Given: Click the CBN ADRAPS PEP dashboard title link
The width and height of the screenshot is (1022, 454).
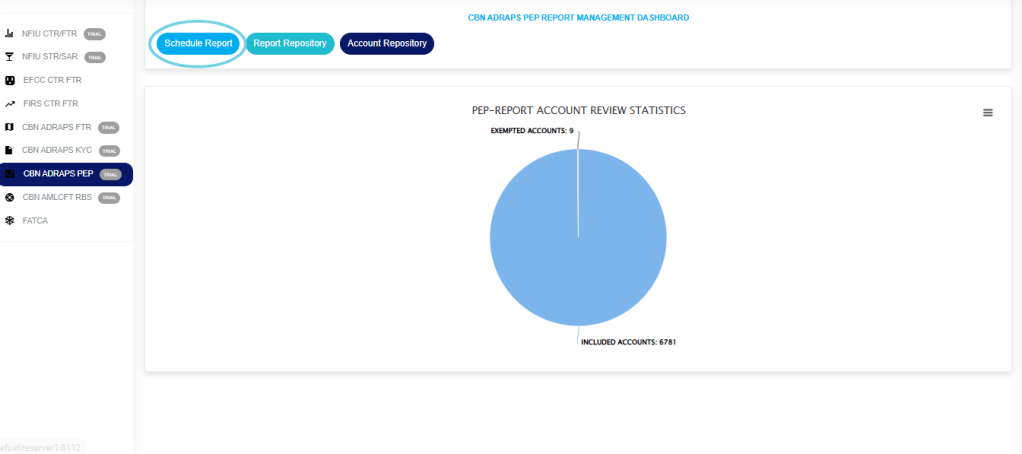Looking at the screenshot, I should (578, 18).
